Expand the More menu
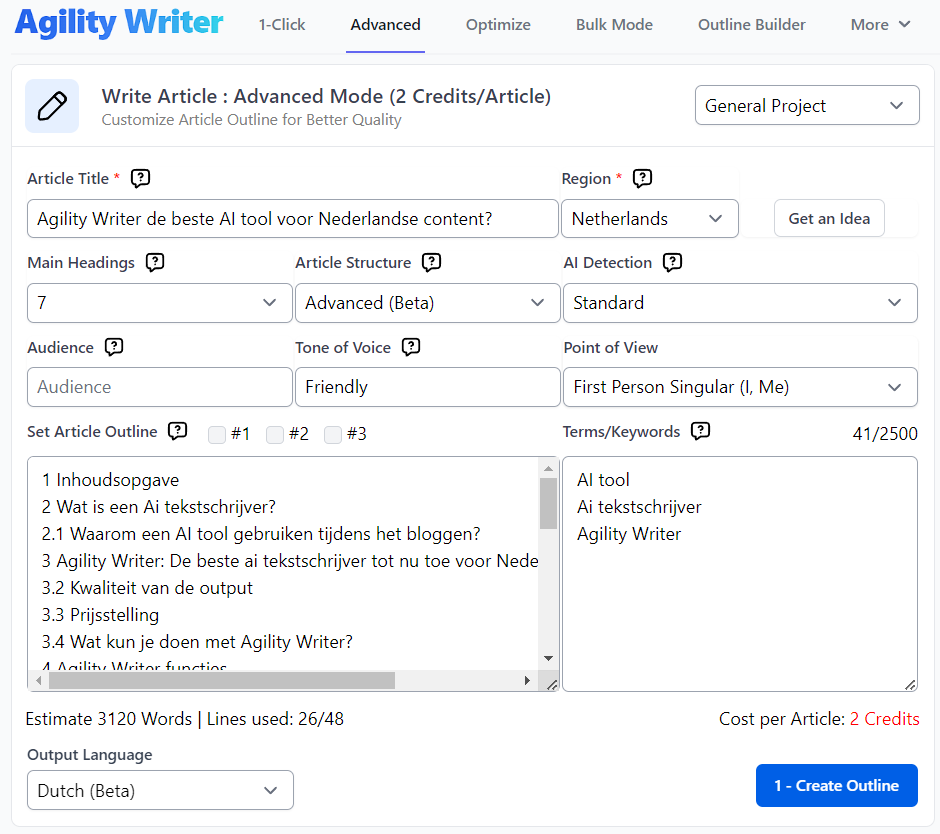 point(880,25)
